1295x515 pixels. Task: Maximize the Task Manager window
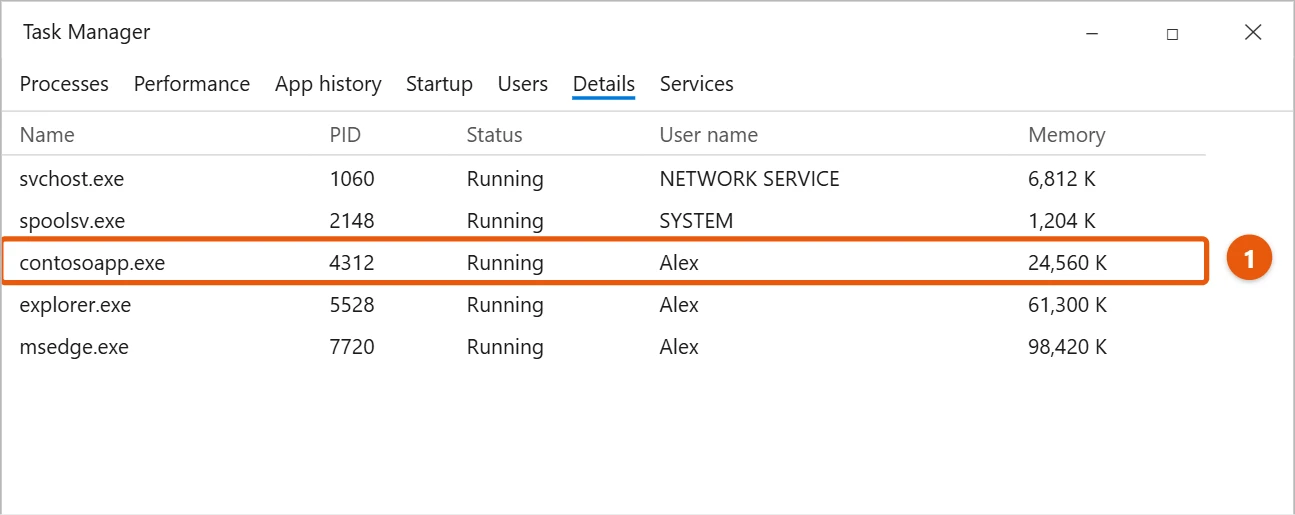(1172, 33)
